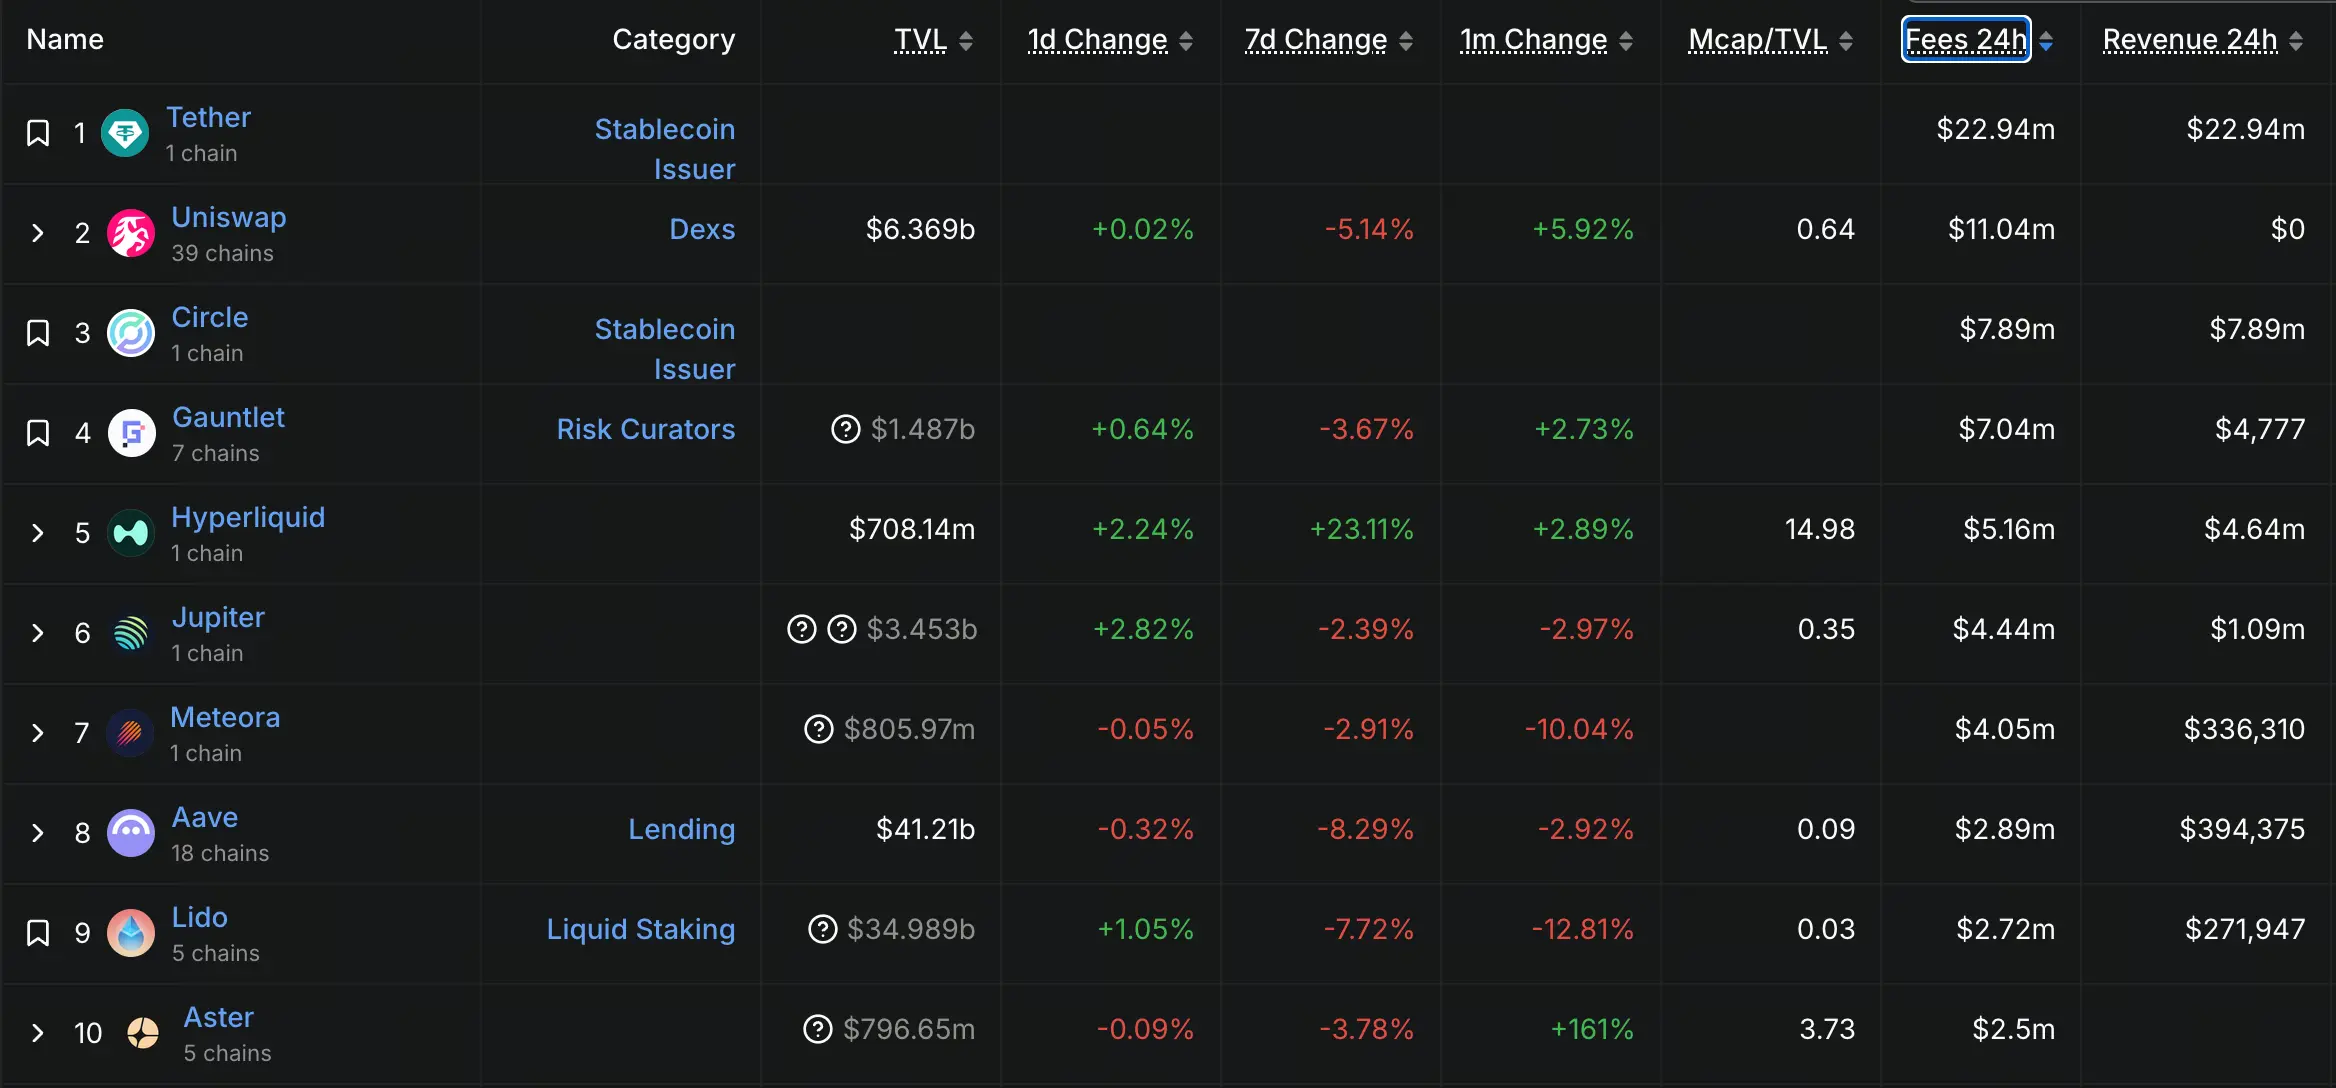This screenshot has width=2336, height=1088.
Task: Toggle bookmark on Lido row
Action: click(38, 933)
